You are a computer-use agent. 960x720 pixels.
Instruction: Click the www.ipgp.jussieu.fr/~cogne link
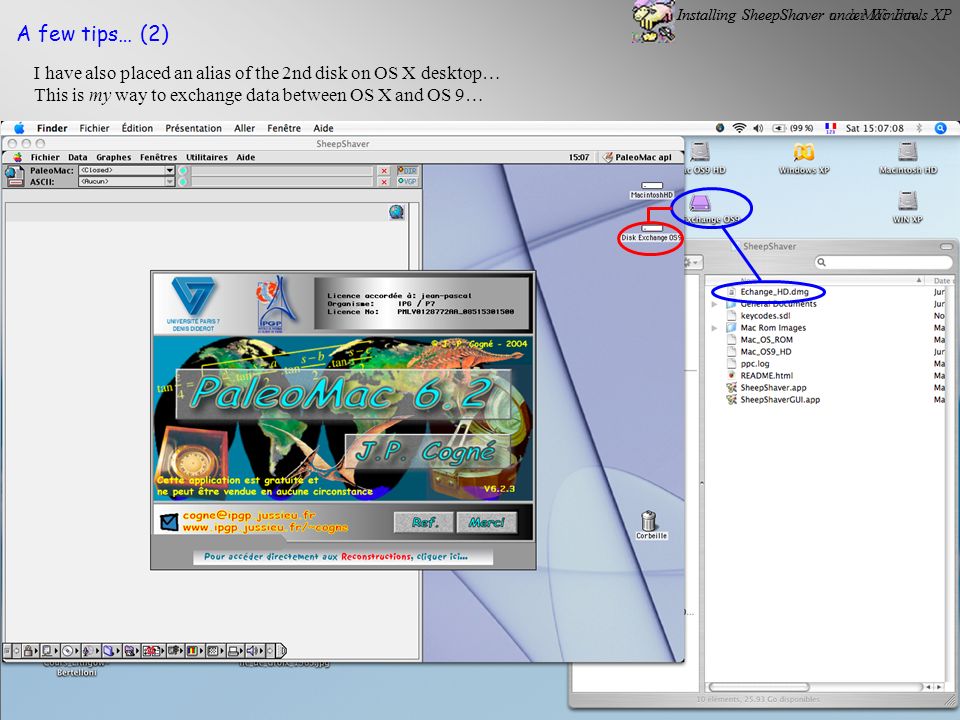tap(265, 527)
